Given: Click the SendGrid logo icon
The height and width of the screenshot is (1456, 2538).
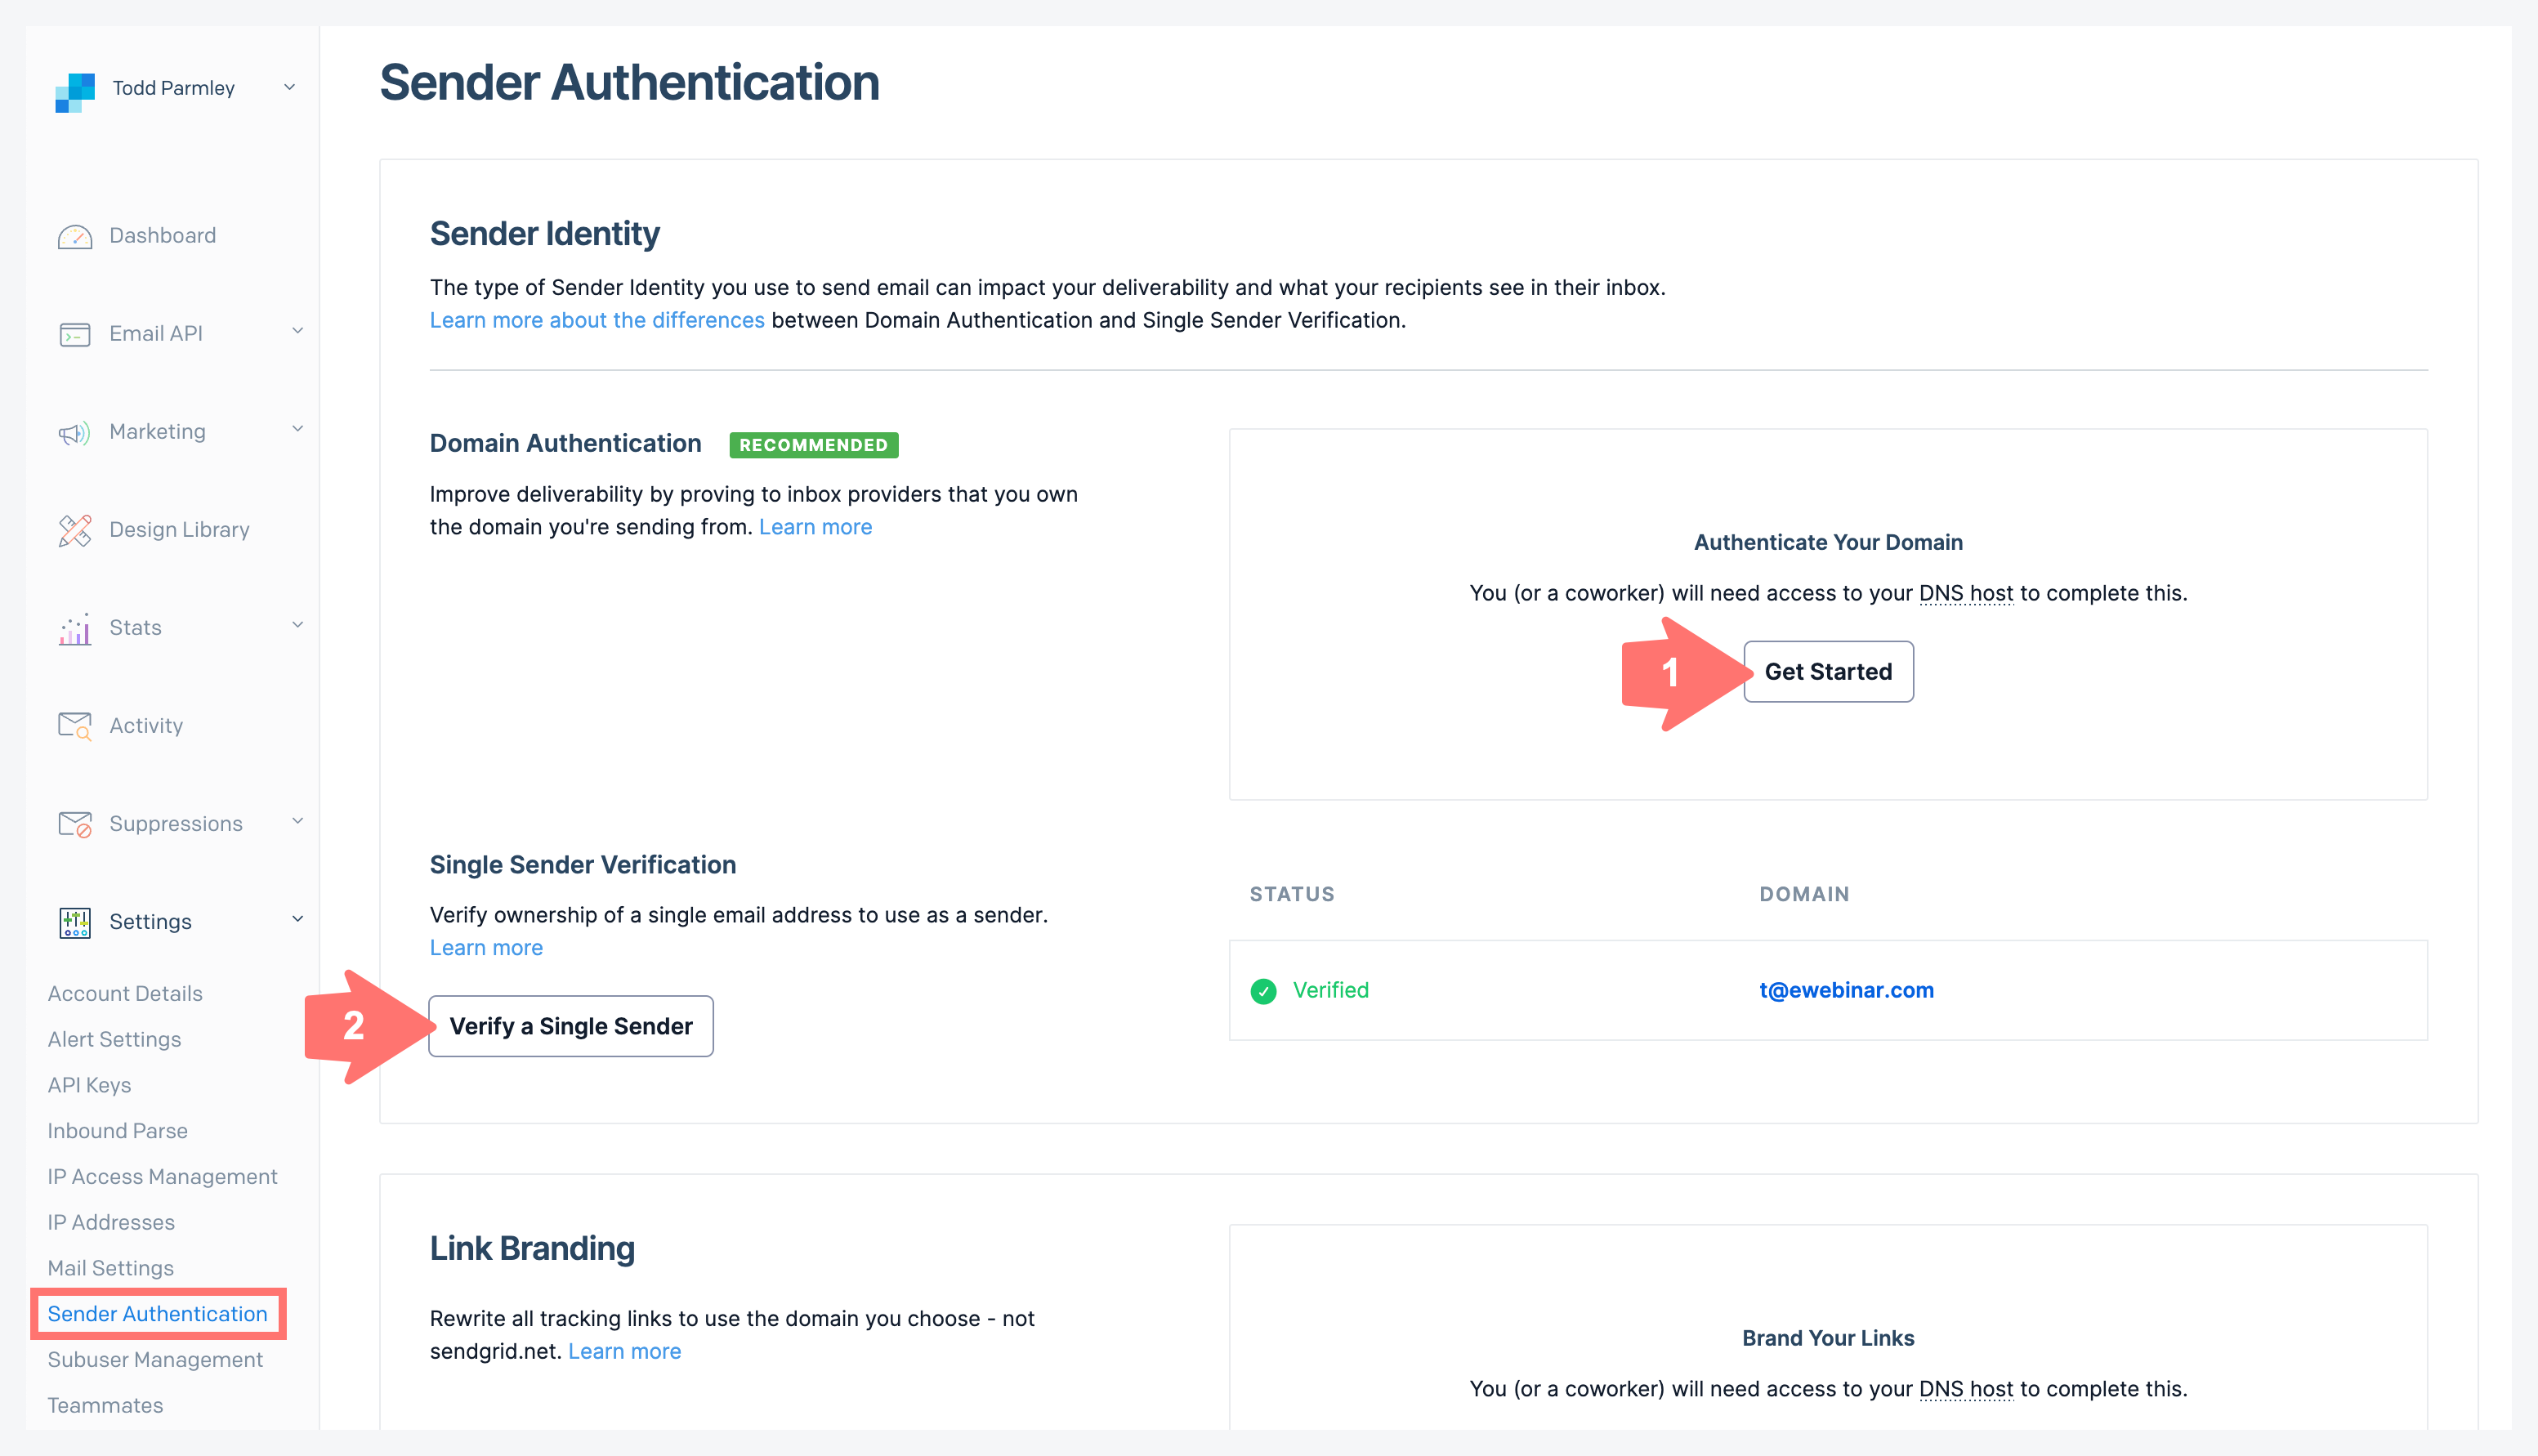Looking at the screenshot, I should (75, 92).
